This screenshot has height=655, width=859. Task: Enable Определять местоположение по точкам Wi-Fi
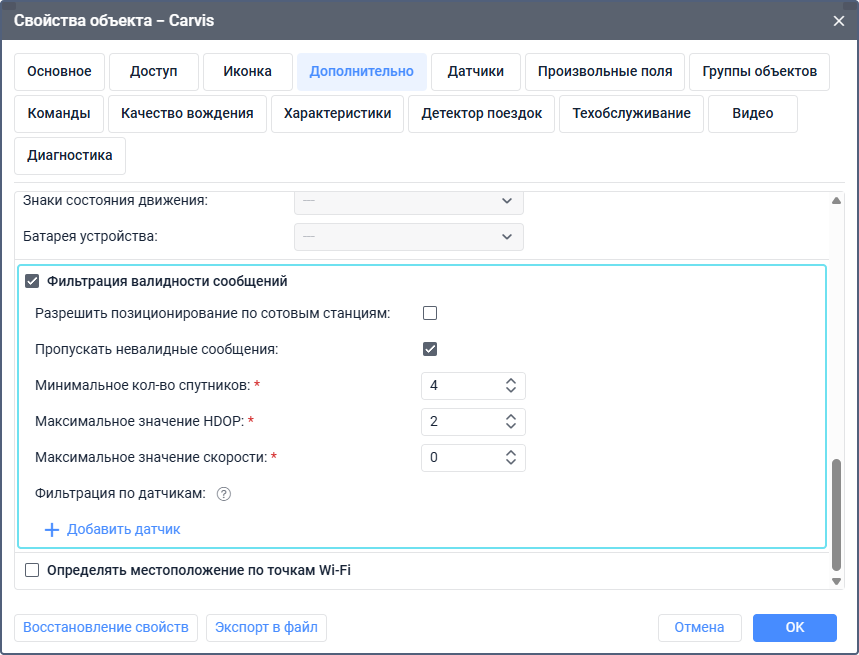click(x=32, y=570)
